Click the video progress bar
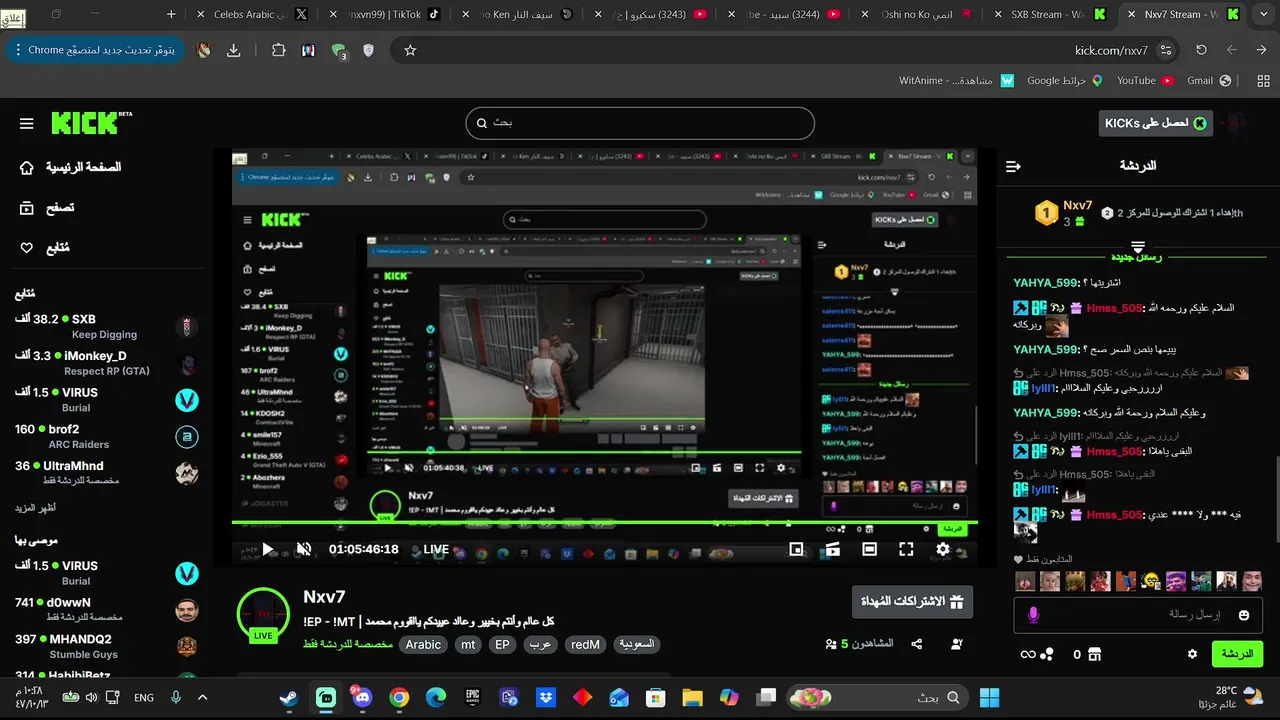Screen dimensions: 1280x720 tap(605, 524)
